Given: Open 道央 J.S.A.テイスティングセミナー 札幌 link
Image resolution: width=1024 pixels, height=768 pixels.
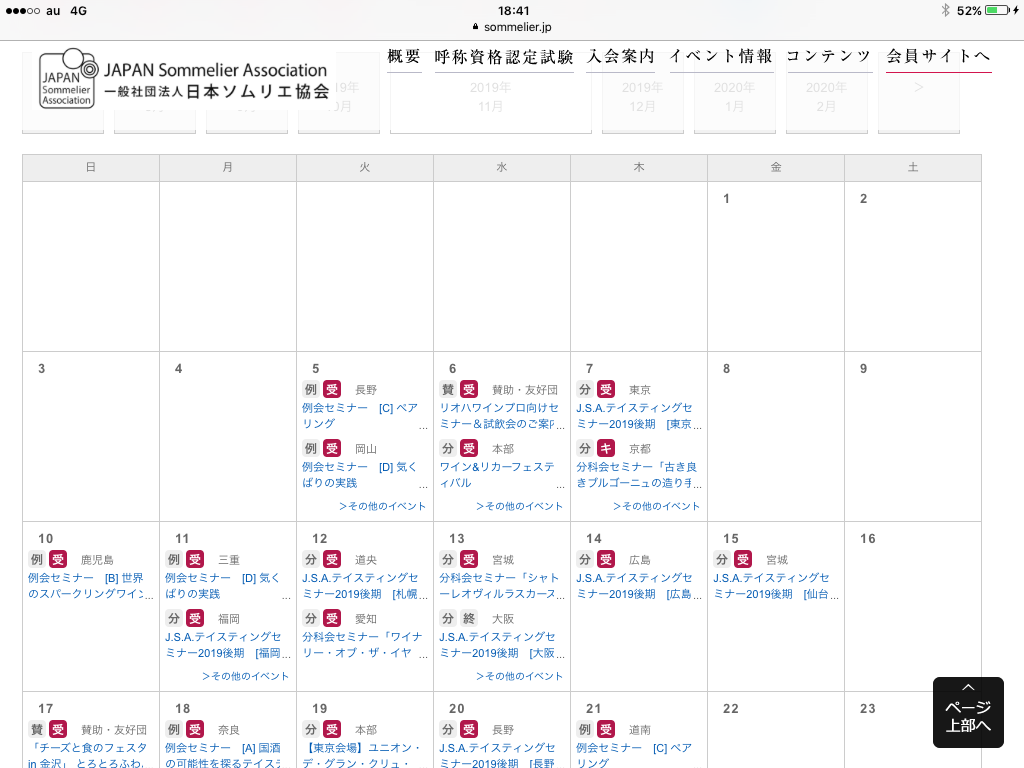Looking at the screenshot, I should pyautogui.click(x=363, y=586).
